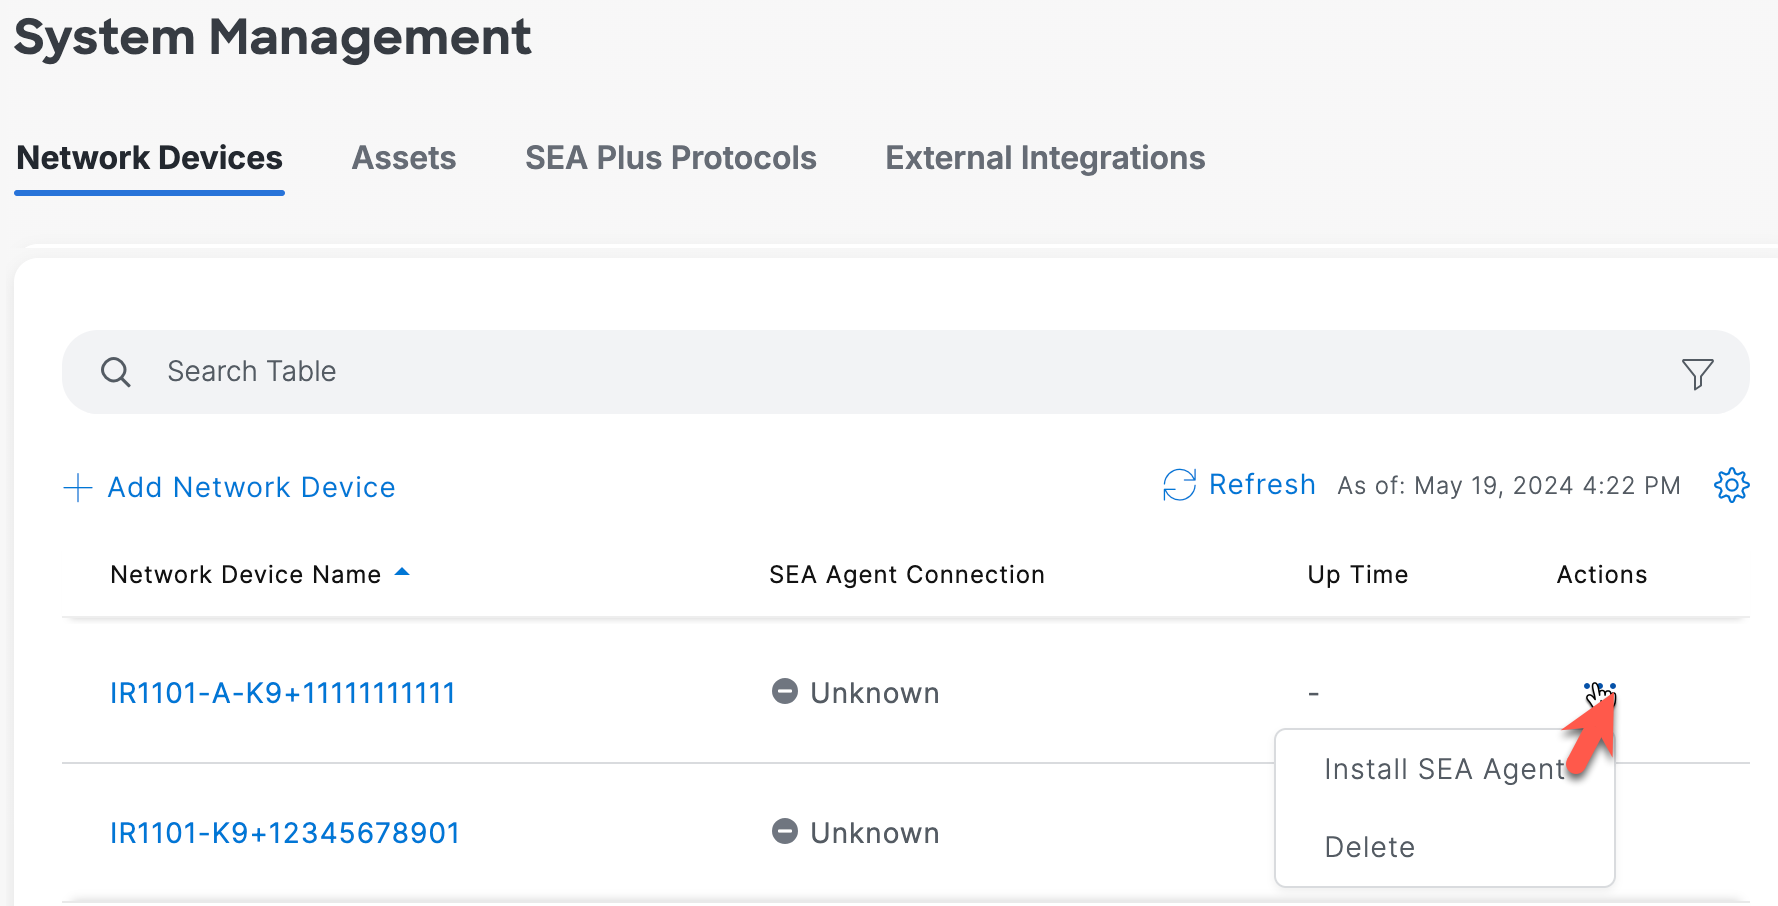The width and height of the screenshot is (1778, 906).
Task: Switch to the Assets tab
Action: click(x=404, y=157)
